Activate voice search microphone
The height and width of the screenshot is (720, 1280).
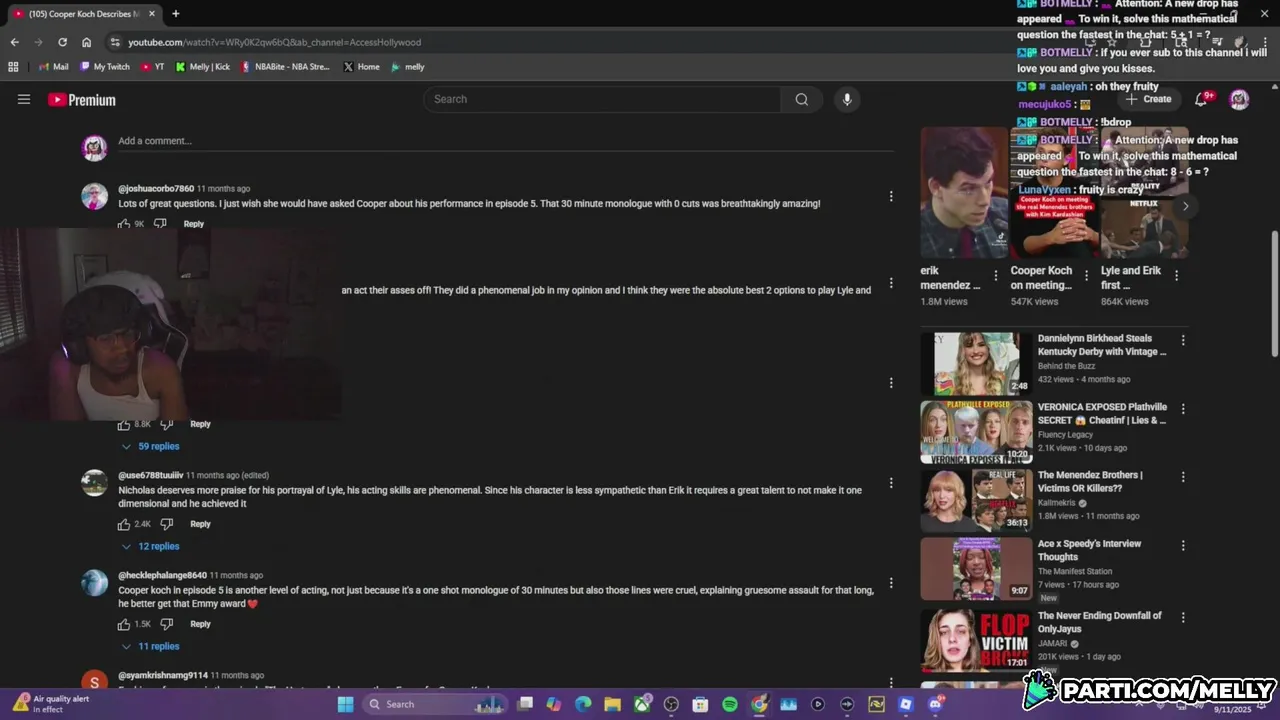point(847,99)
